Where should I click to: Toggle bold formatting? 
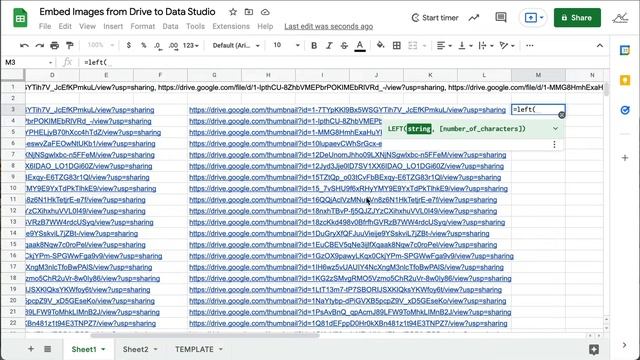[x=314, y=45]
